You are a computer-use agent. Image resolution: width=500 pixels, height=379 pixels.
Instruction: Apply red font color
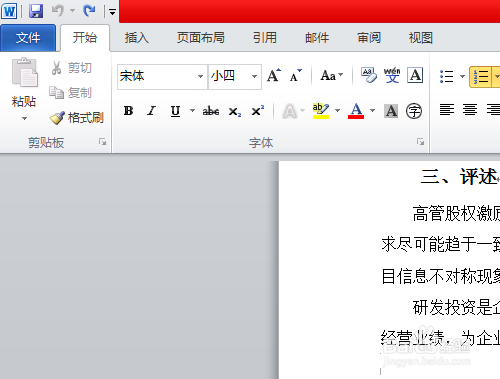[x=356, y=111]
